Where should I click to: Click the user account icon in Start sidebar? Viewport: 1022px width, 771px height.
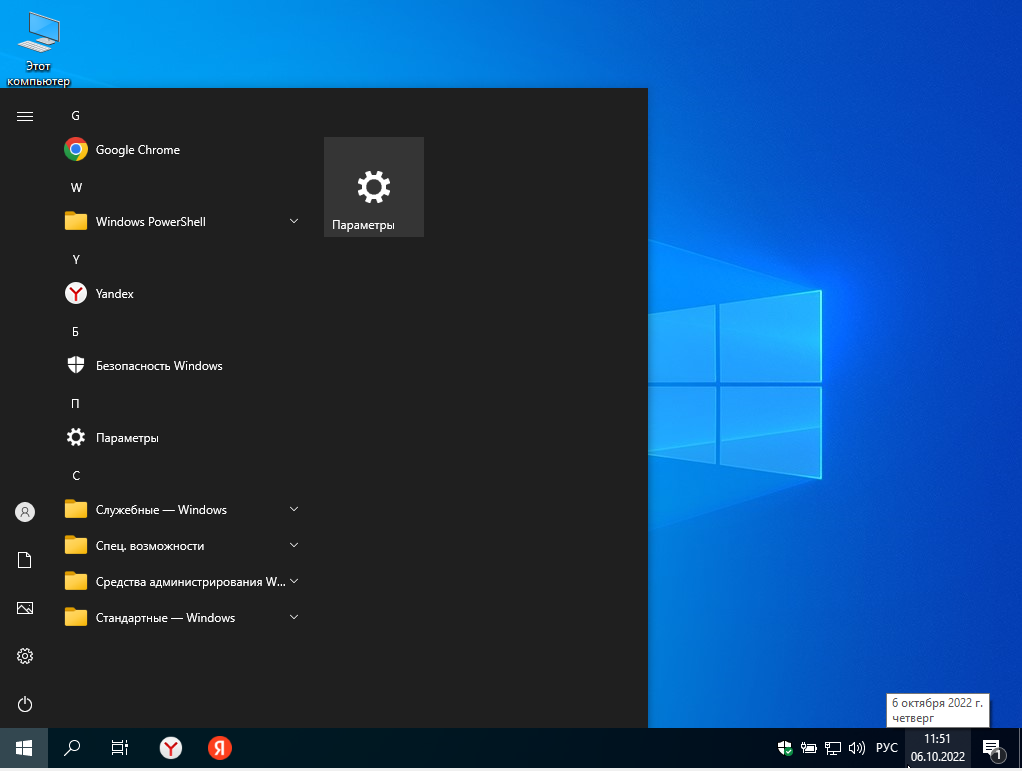(25, 512)
